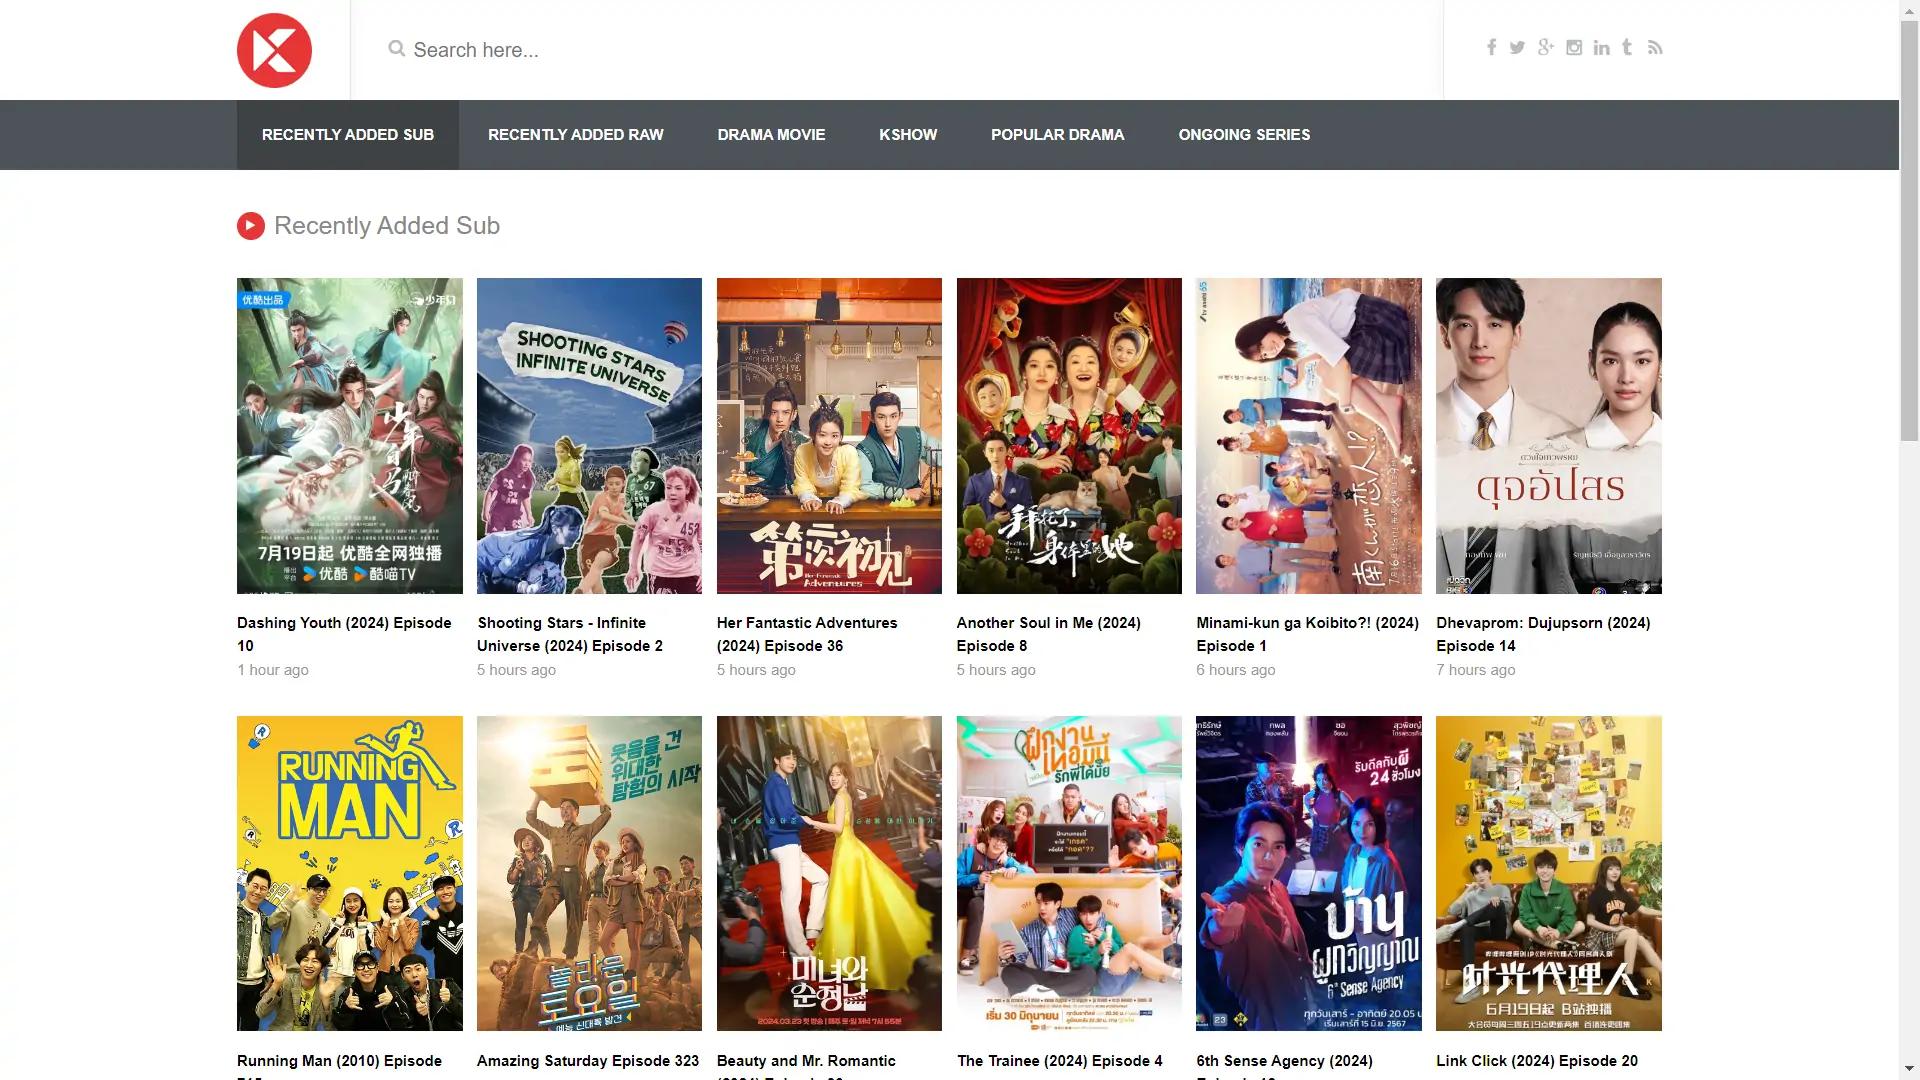Open the KSHOW menu item

(908, 134)
